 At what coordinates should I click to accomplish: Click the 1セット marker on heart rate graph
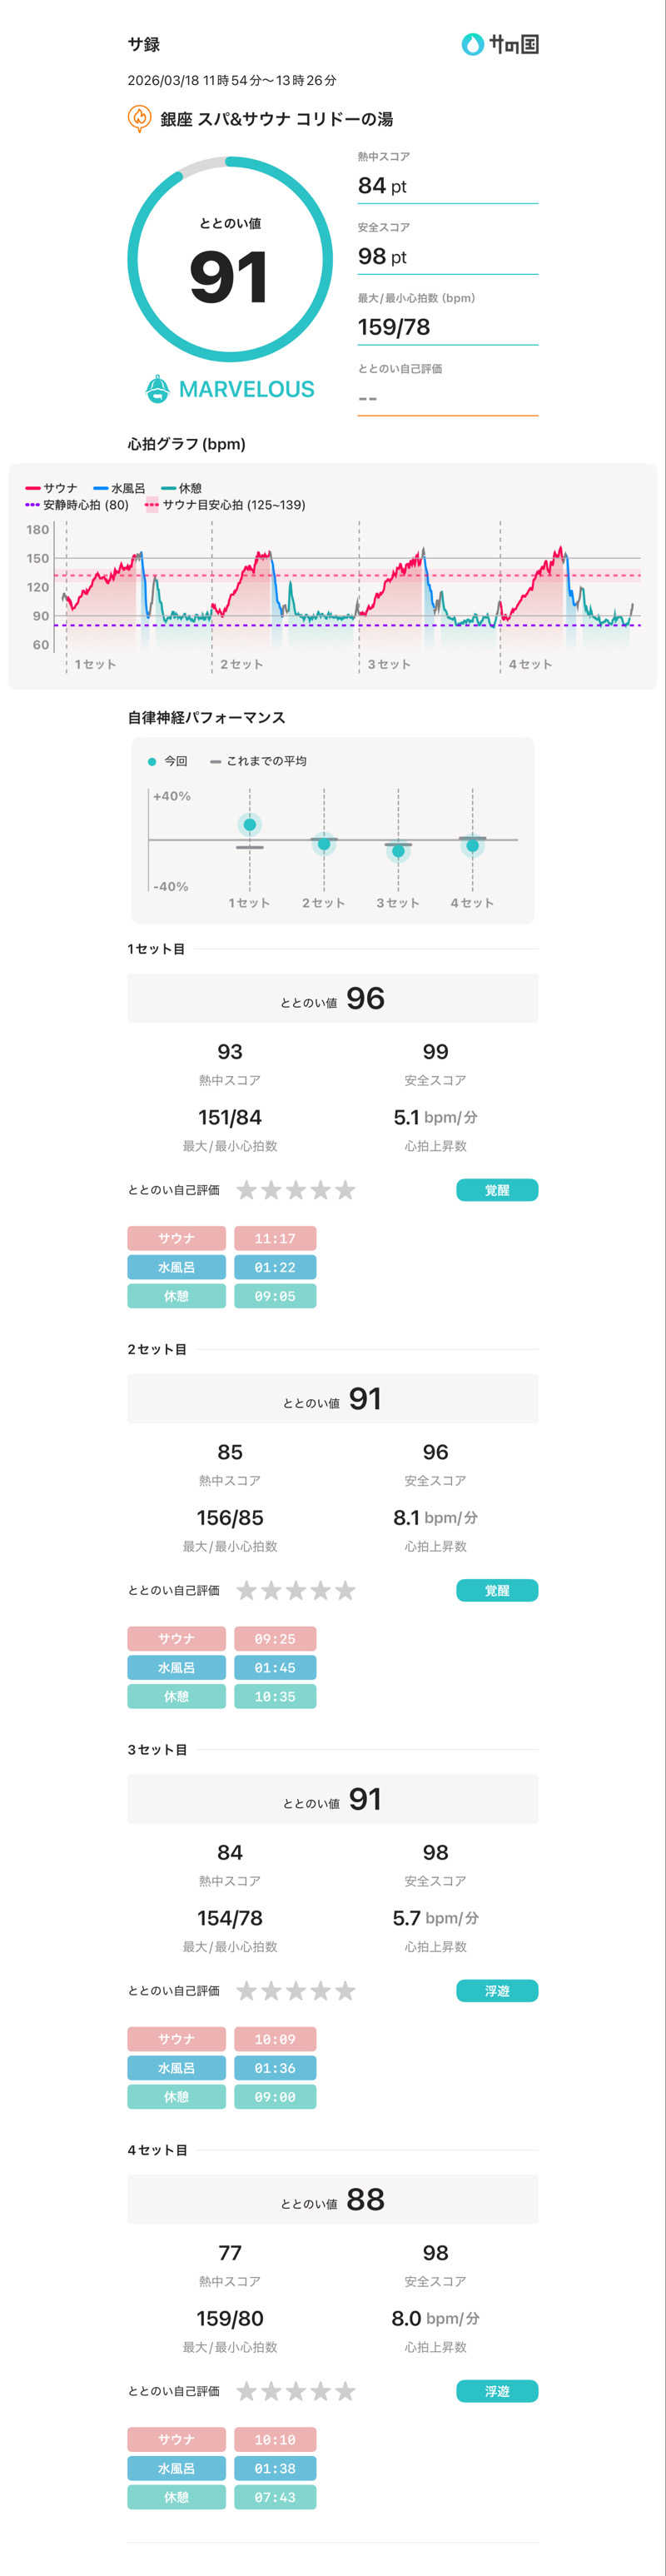[x=95, y=664]
